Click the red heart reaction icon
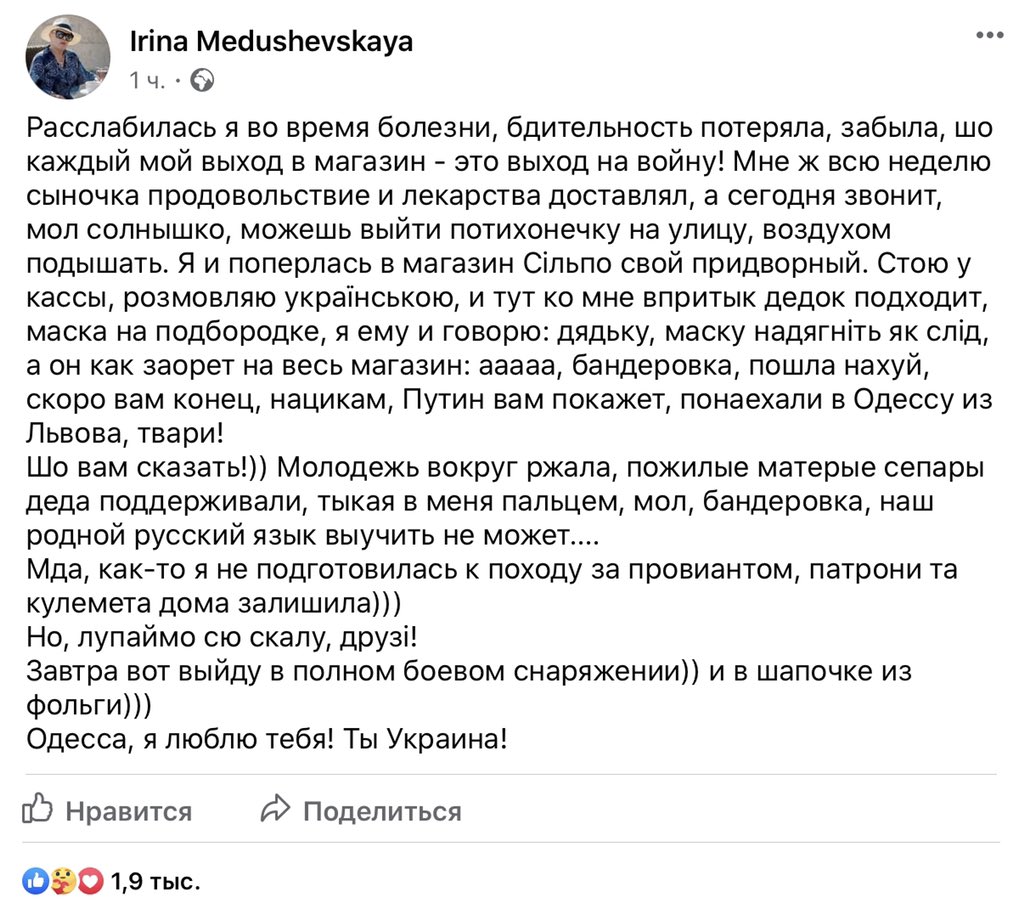Viewport: 1024px width, 914px height. (x=91, y=881)
